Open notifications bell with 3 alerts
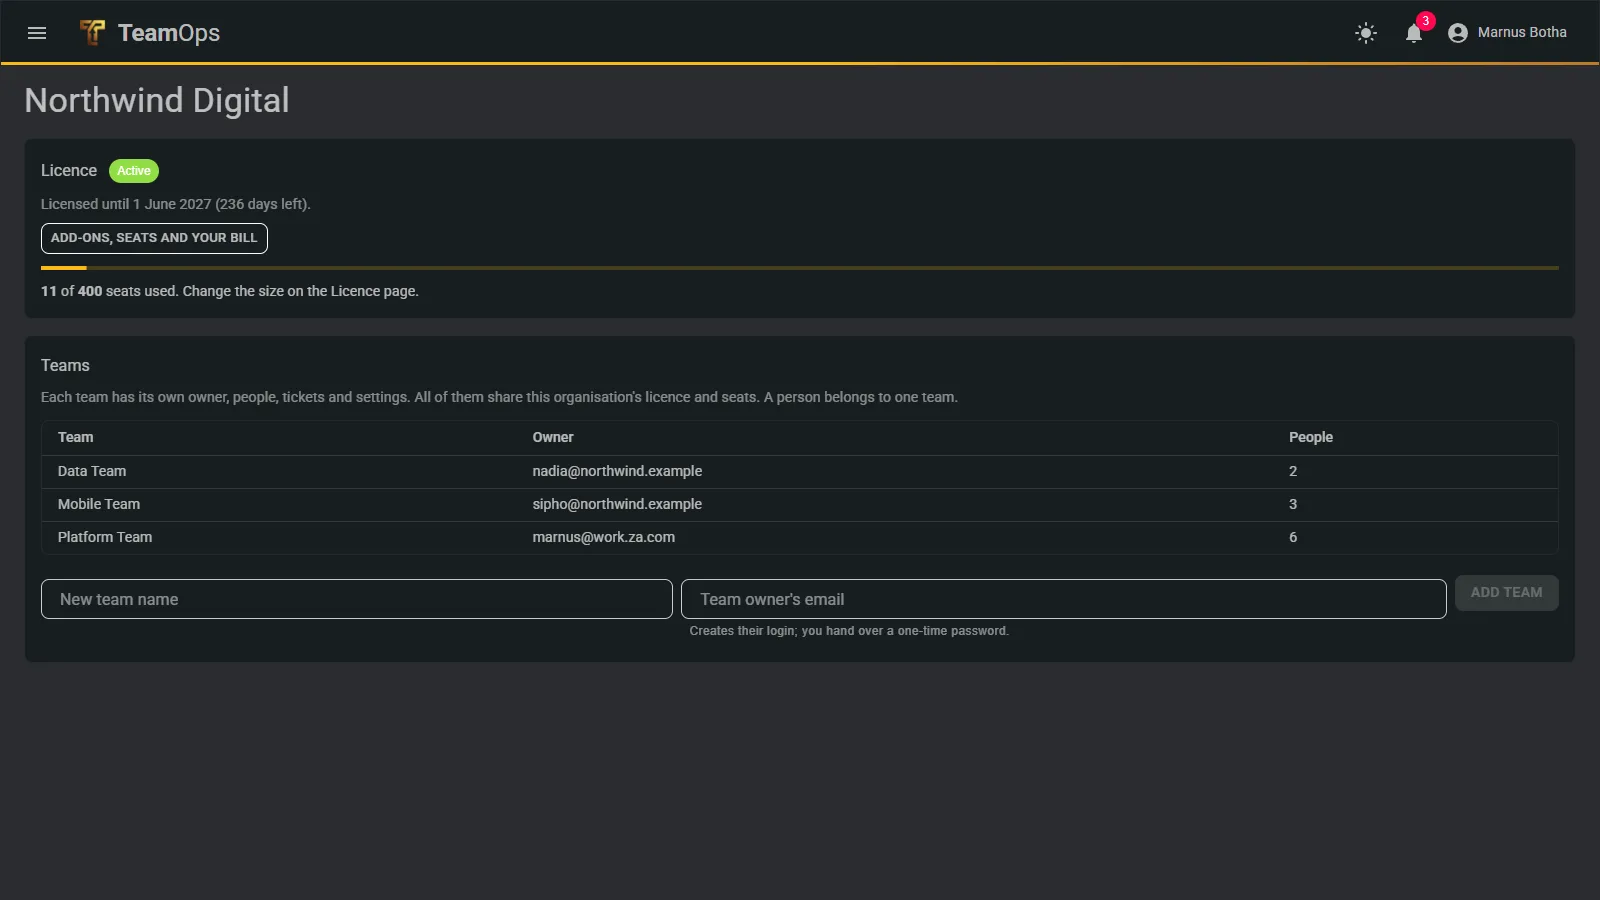 [x=1414, y=33]
